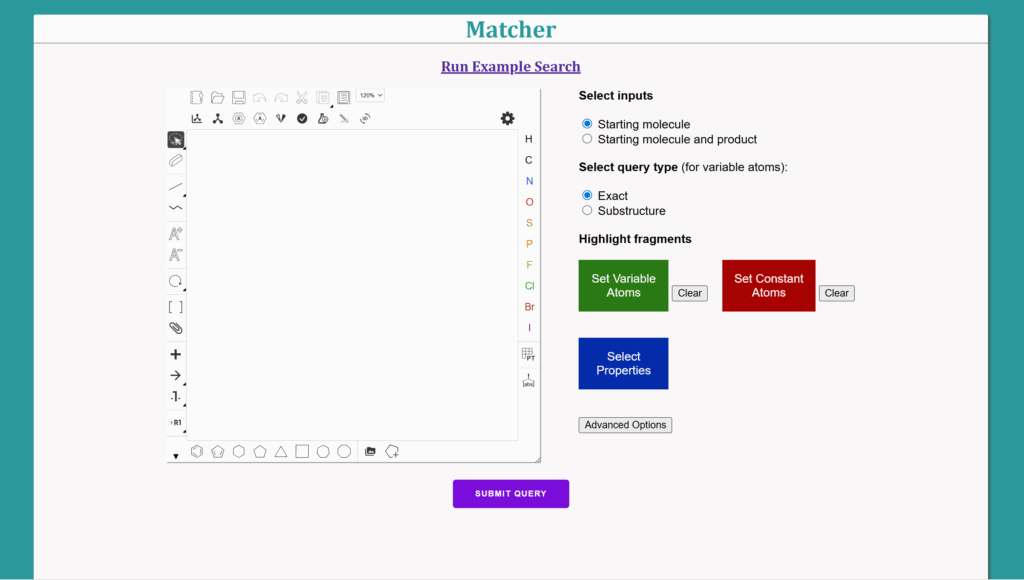1024x580 pixels.
Task: Click the Reaction Plus tool
Action: coord(175,354)
